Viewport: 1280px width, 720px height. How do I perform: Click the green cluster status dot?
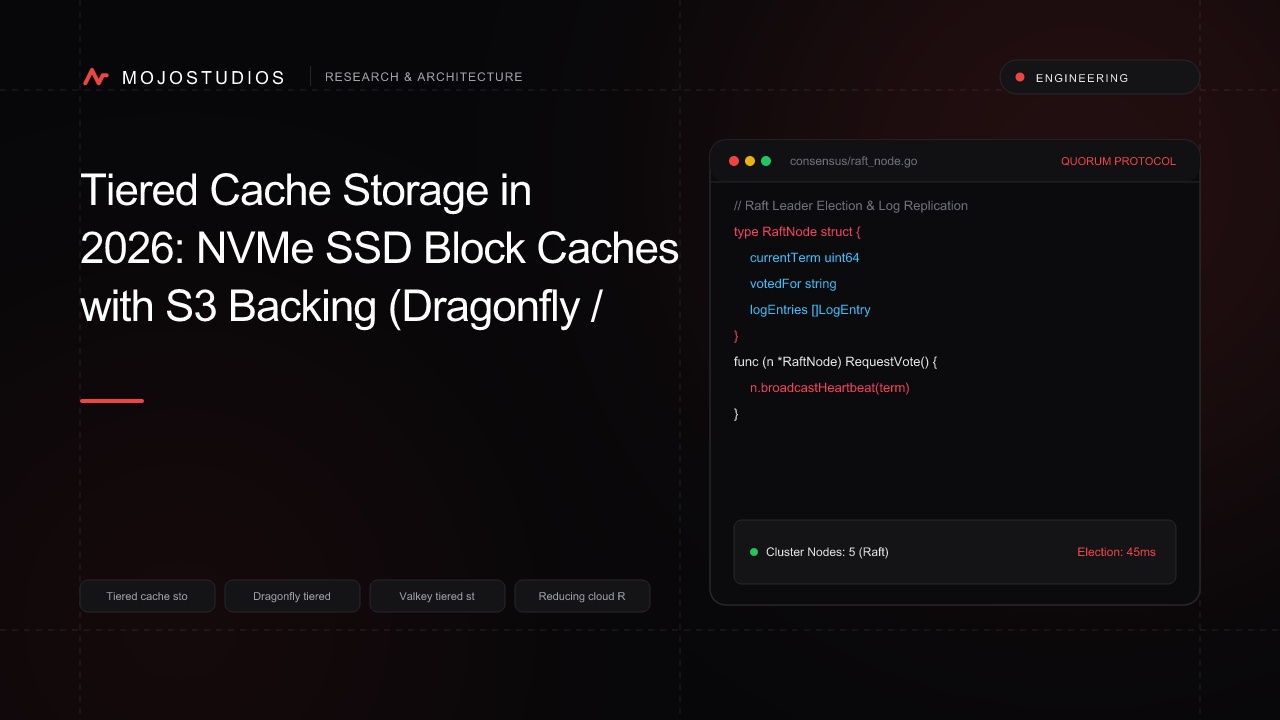[754, 552]
